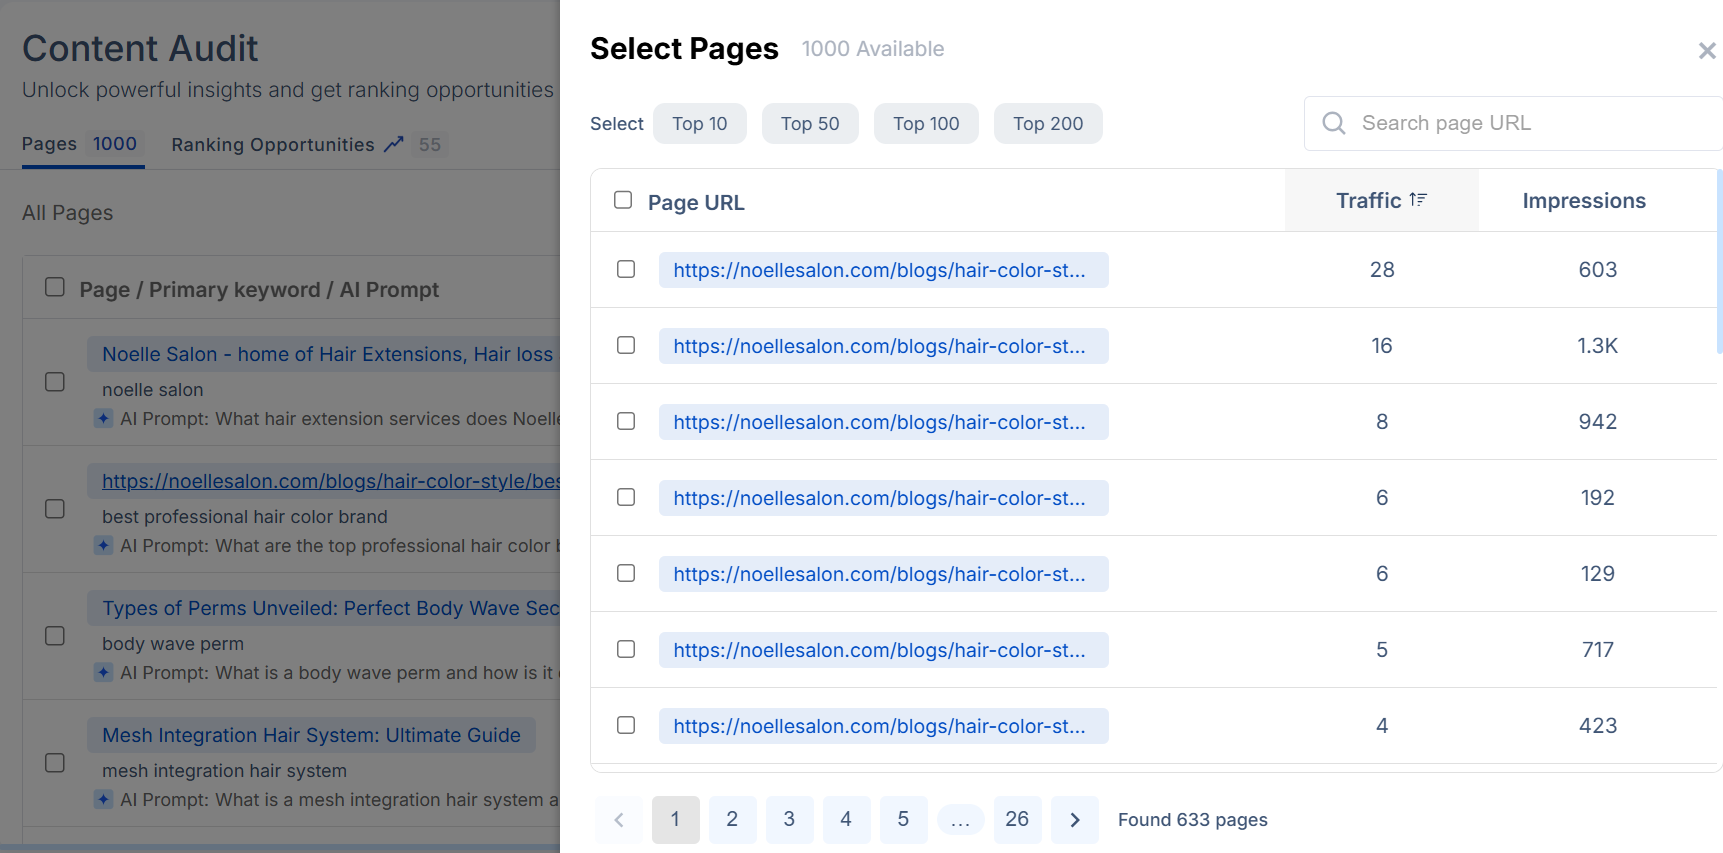Click AI sparkle icon beside body wave perm prompt

(x=103, y=672)
